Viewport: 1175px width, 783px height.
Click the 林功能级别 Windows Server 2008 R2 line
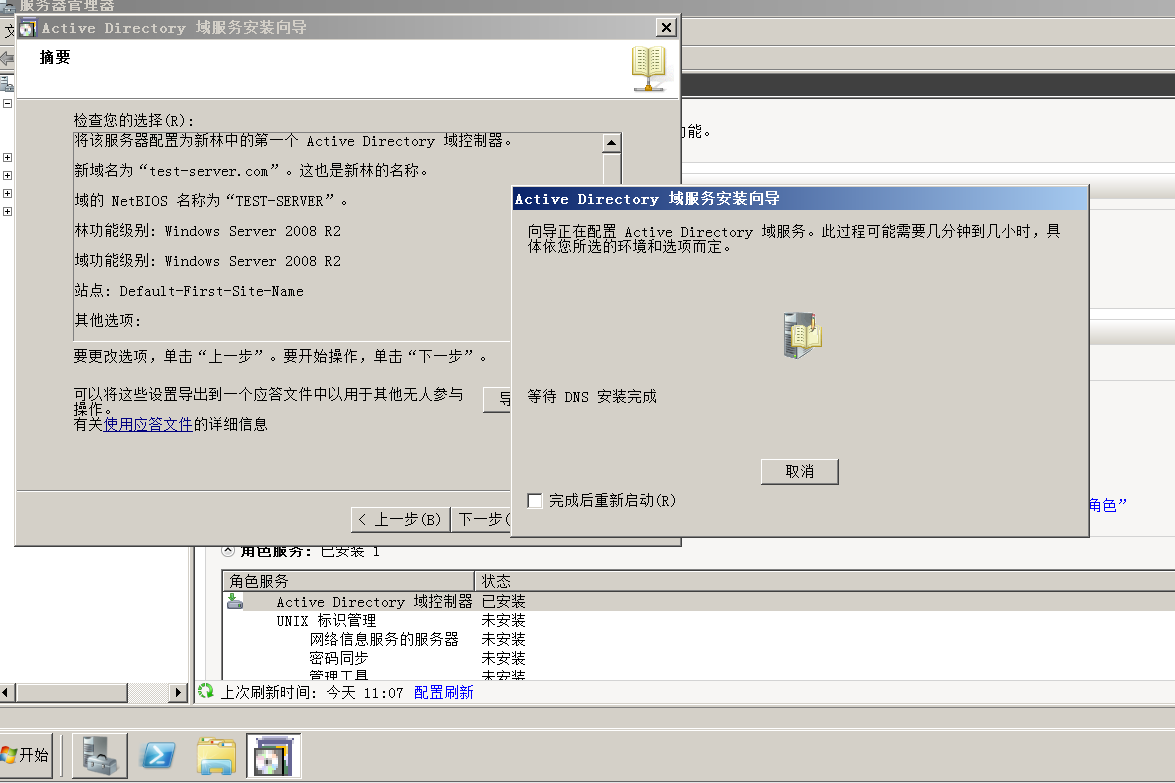tap(208, 231)
